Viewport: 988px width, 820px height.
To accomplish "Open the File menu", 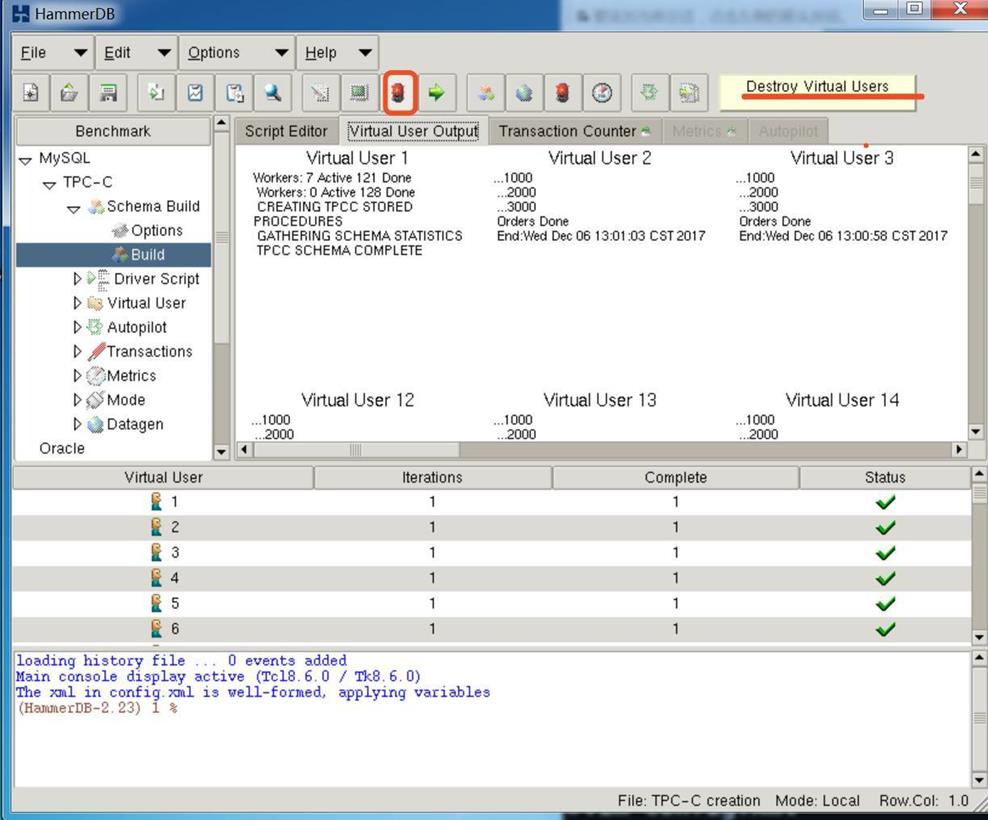I will point(33,53).
